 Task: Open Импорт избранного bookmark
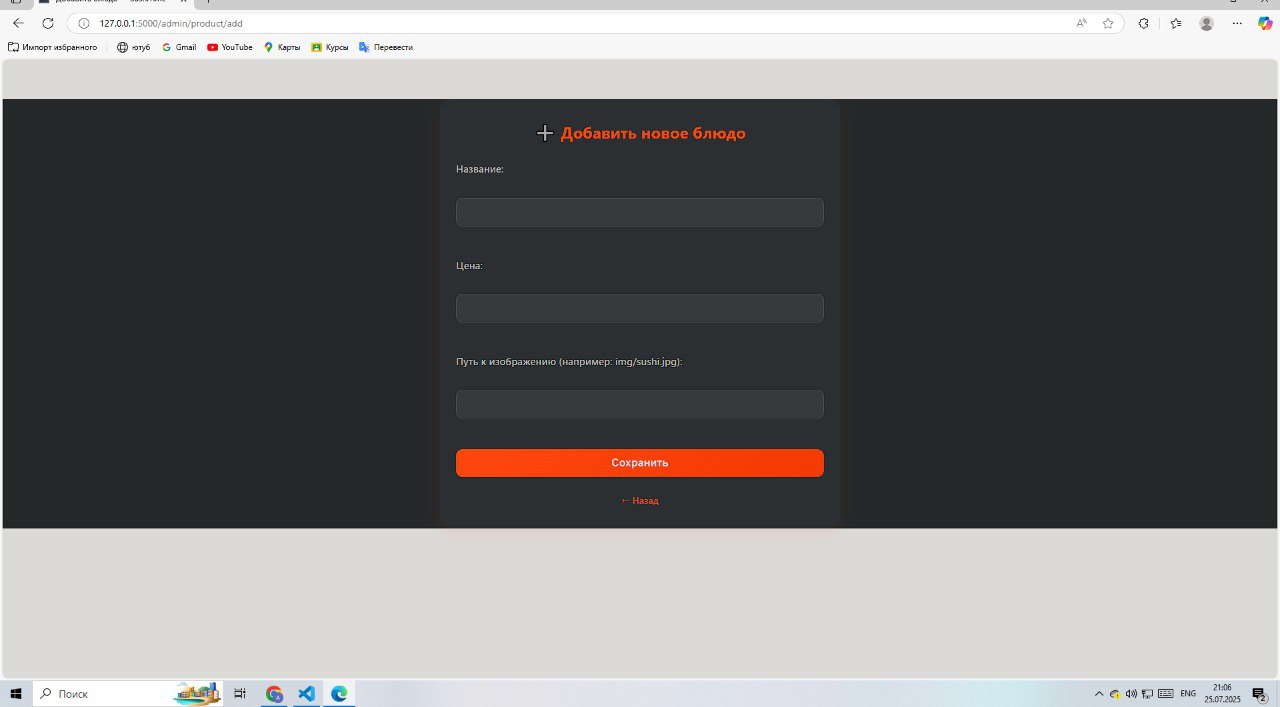(x=52, y=47)
